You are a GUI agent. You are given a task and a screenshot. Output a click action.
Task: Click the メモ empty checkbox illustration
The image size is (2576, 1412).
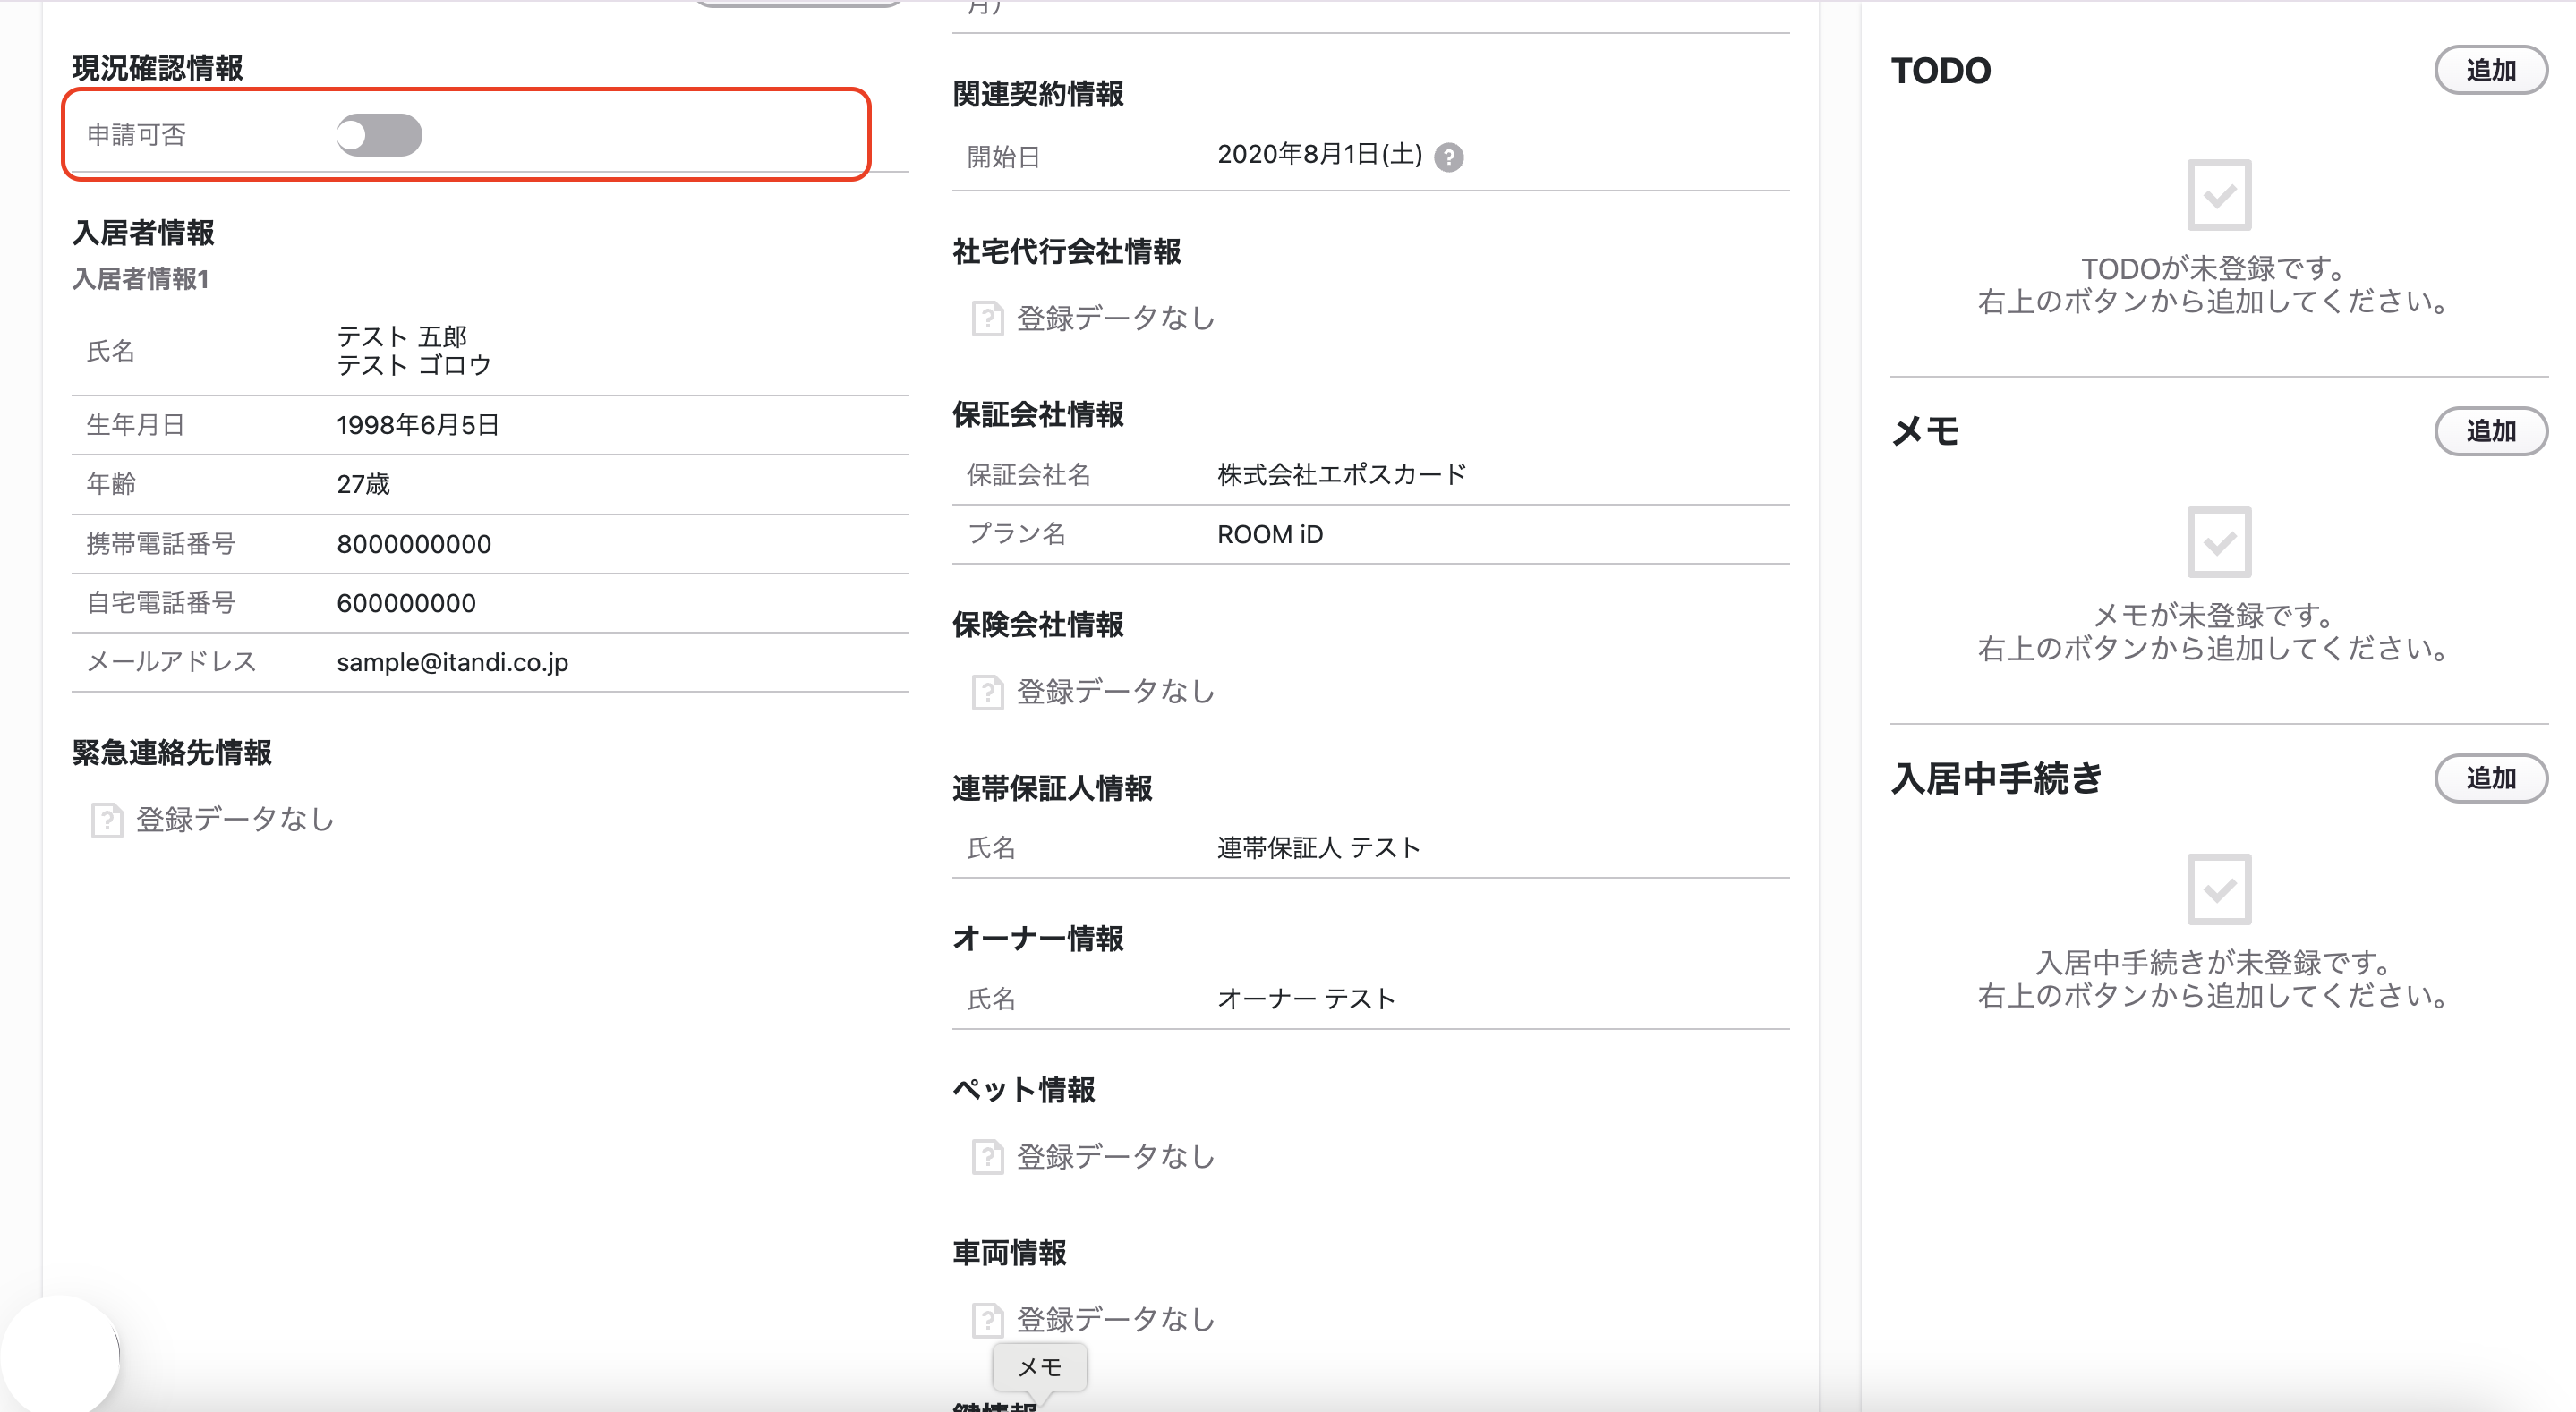click(2219, 542)
